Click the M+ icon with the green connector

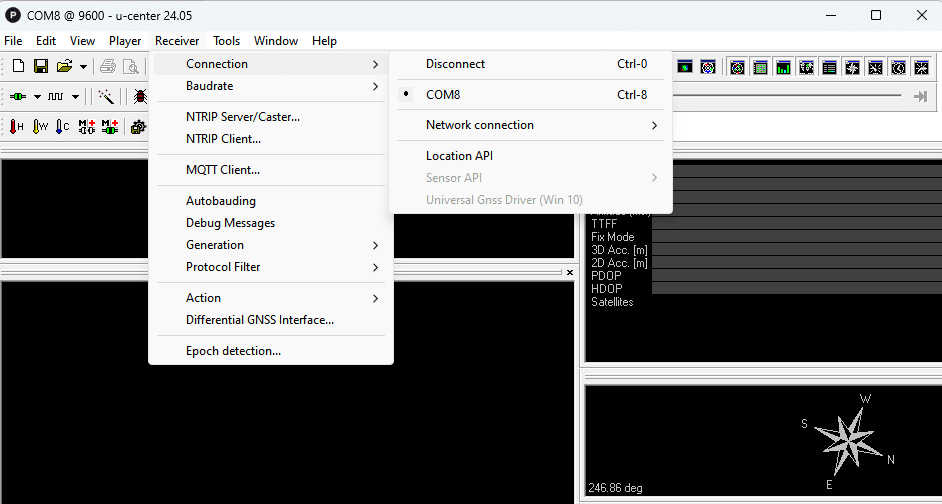[x=109, y=126]
